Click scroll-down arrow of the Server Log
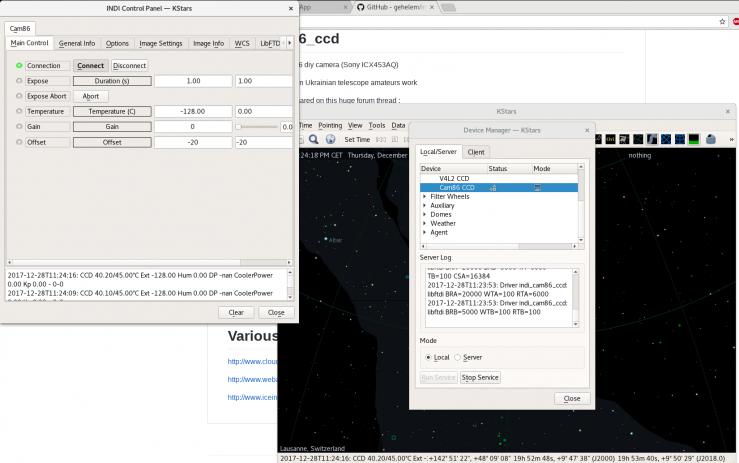The width and height of the screenshot is (739, 463). click(575, 324)
